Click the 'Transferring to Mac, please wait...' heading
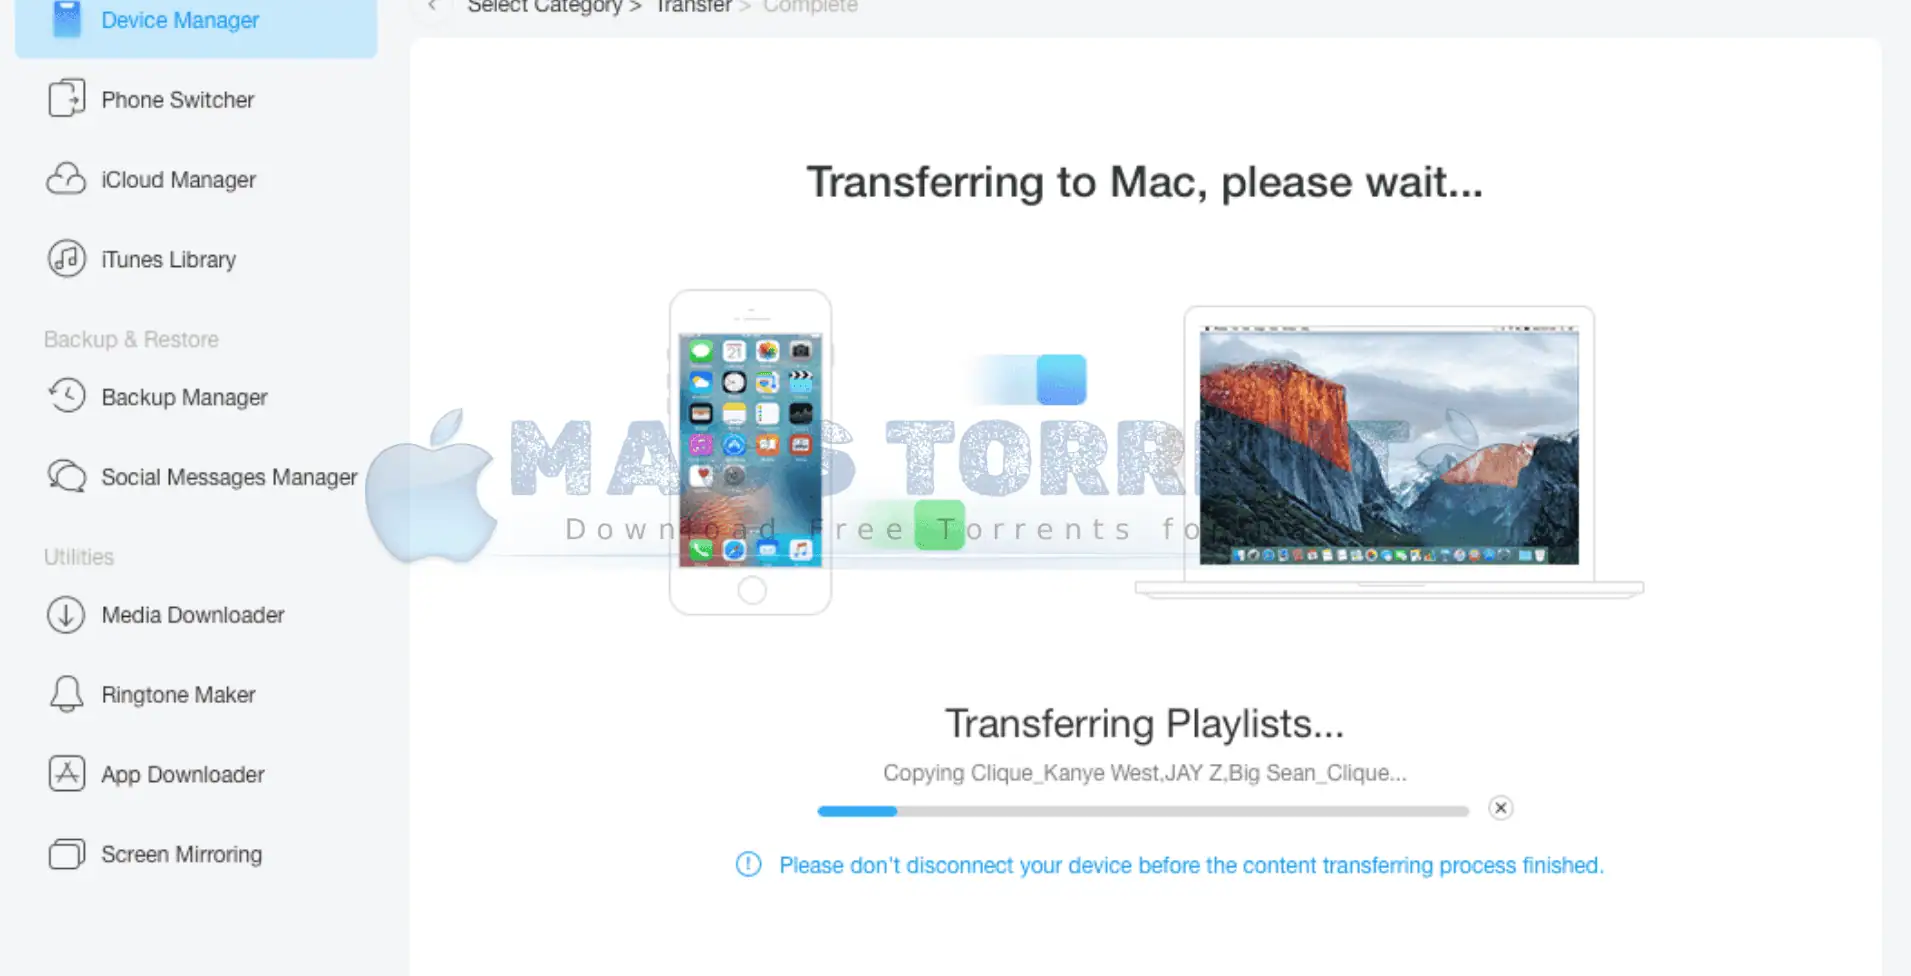 (x=1145, y=182)
